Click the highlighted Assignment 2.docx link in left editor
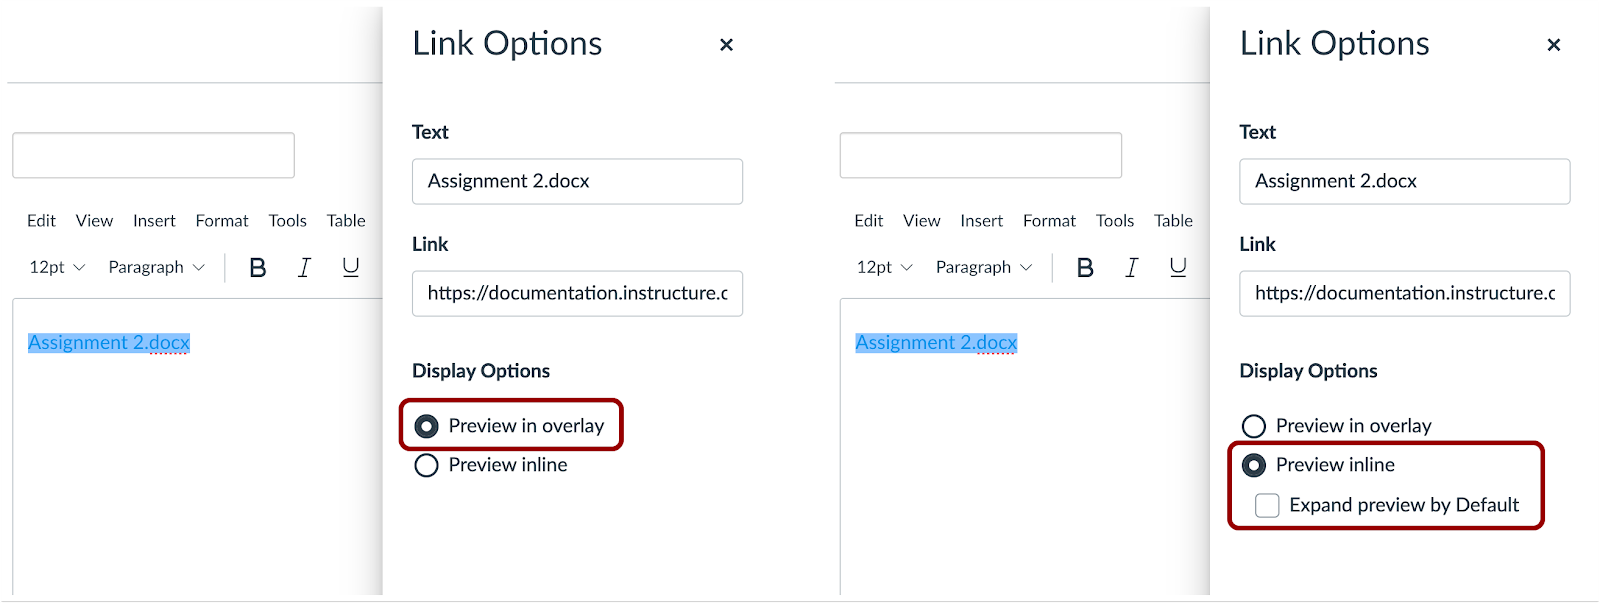Screen dimensions: 1600x603 [108, 343]
